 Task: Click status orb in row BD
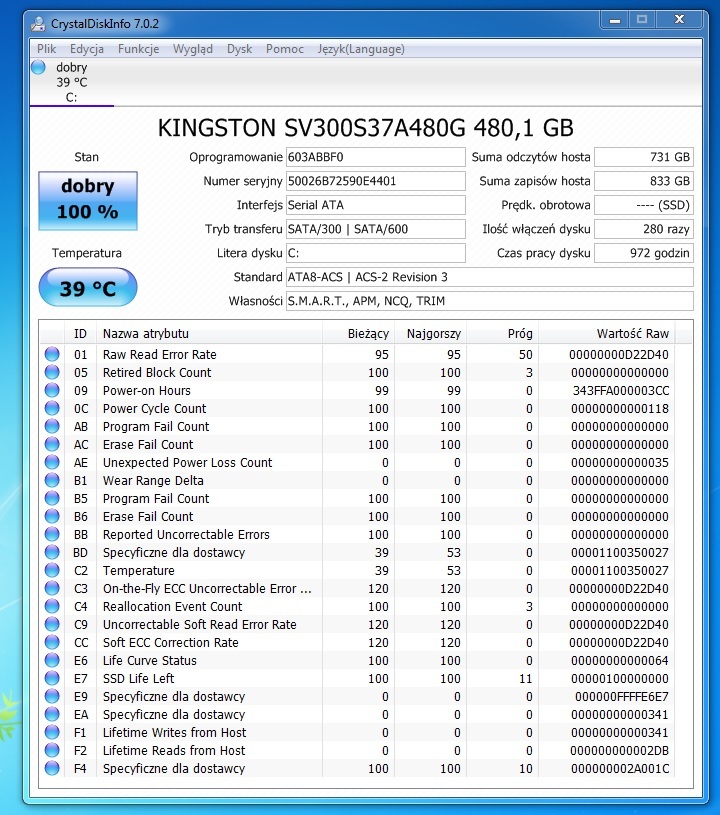click(52, 552)
